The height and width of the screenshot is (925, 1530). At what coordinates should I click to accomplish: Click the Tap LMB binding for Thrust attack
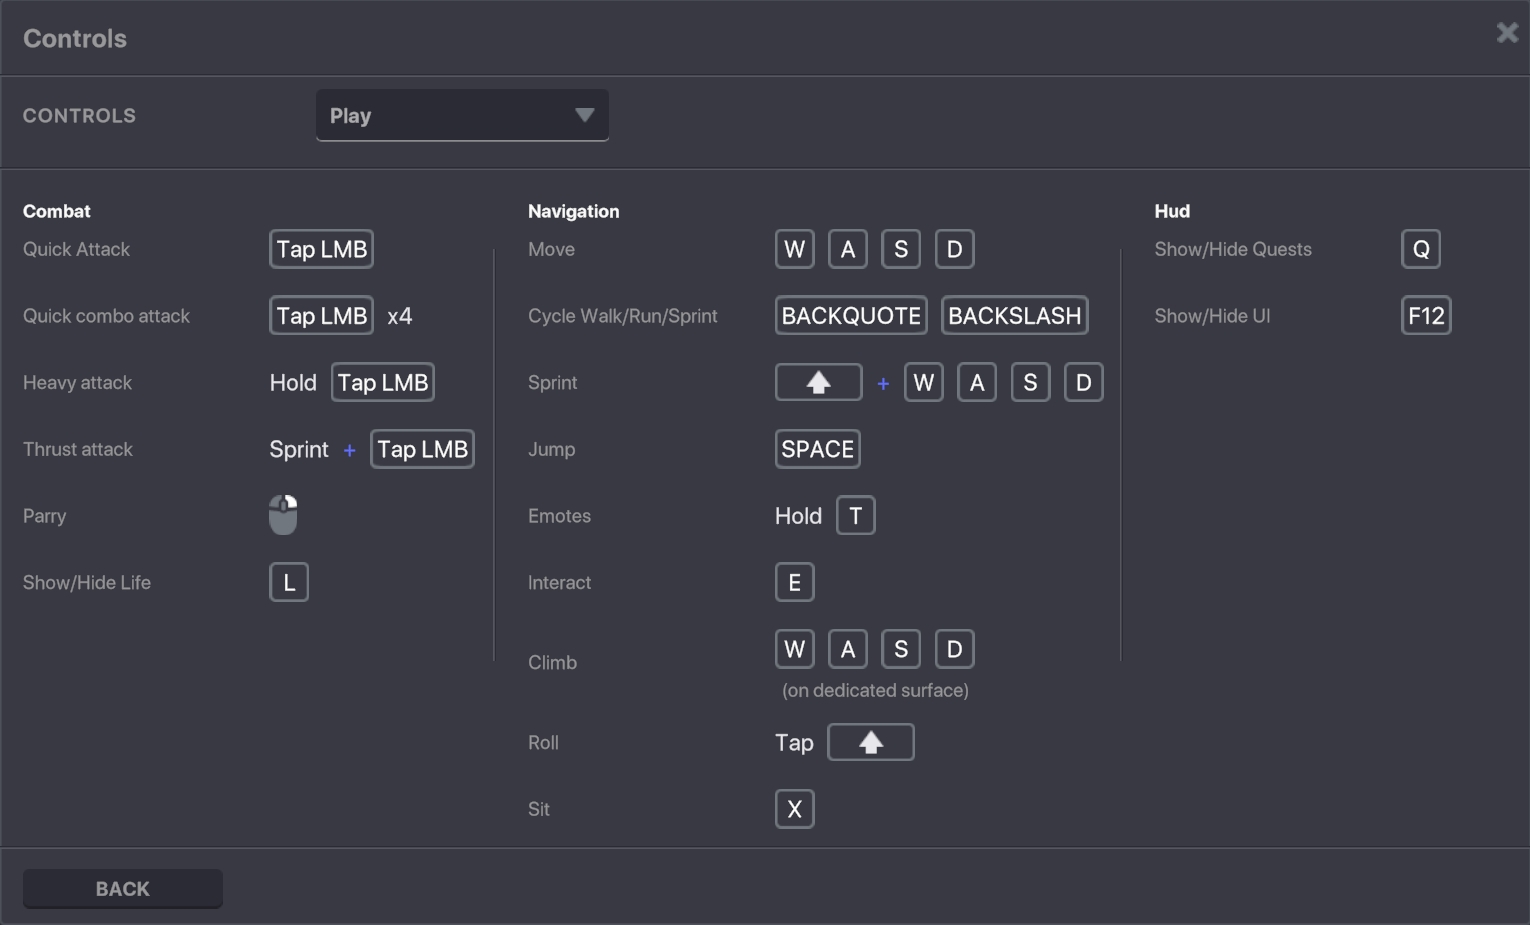[x=422, y=449]
